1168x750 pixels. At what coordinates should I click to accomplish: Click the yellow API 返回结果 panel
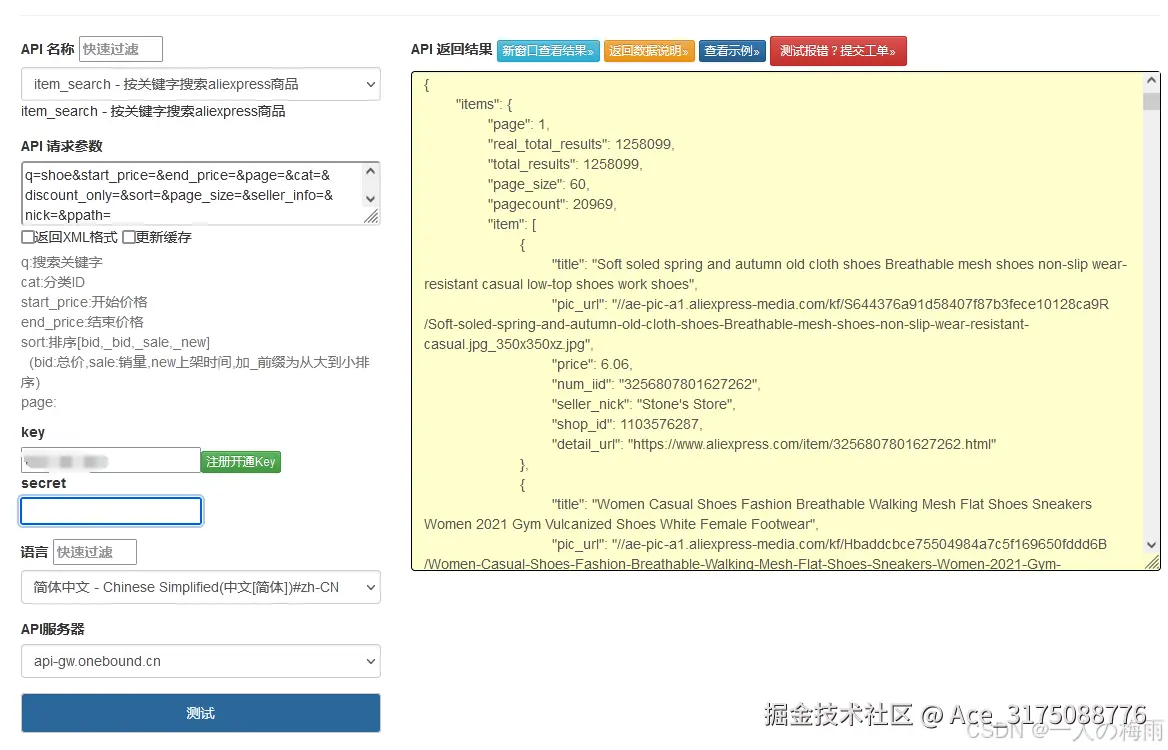780,320
